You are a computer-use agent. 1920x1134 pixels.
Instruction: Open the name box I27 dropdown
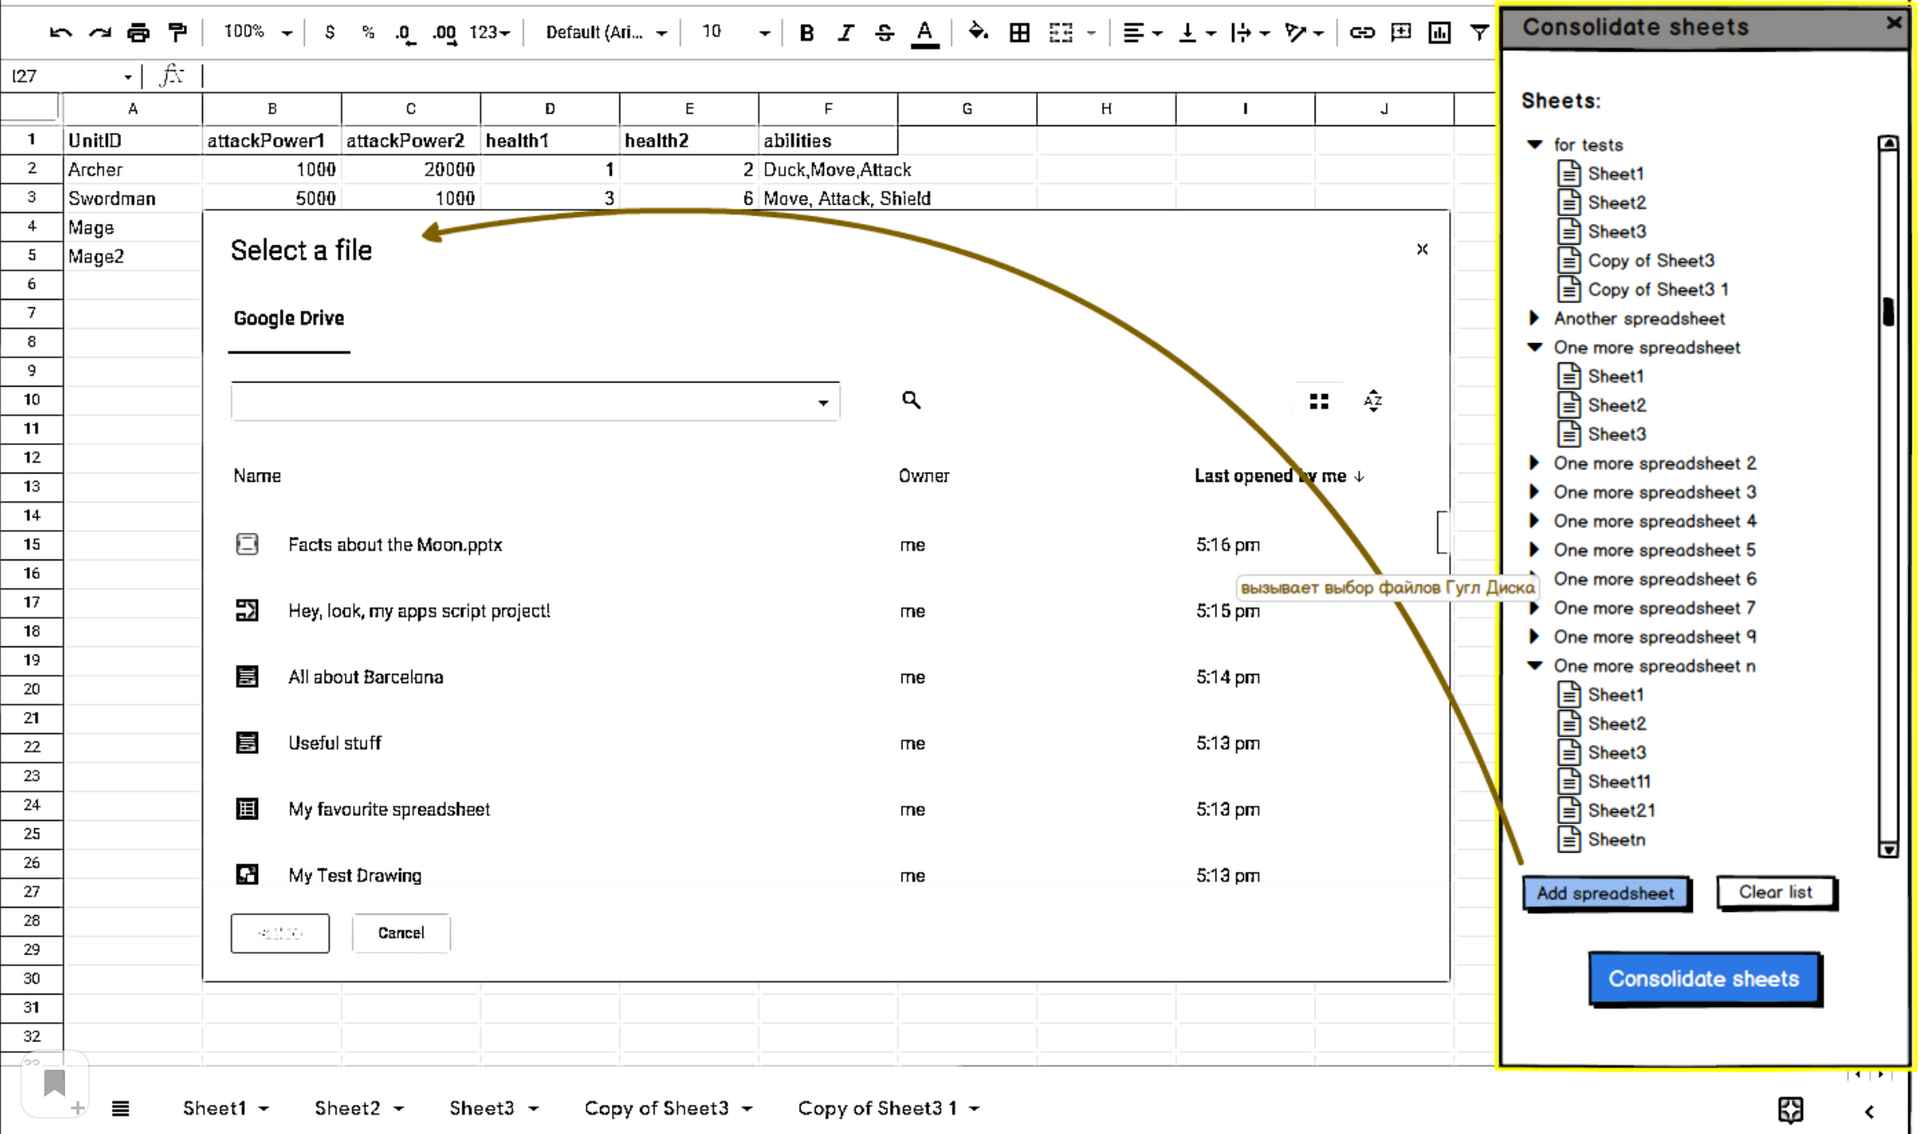127,77
